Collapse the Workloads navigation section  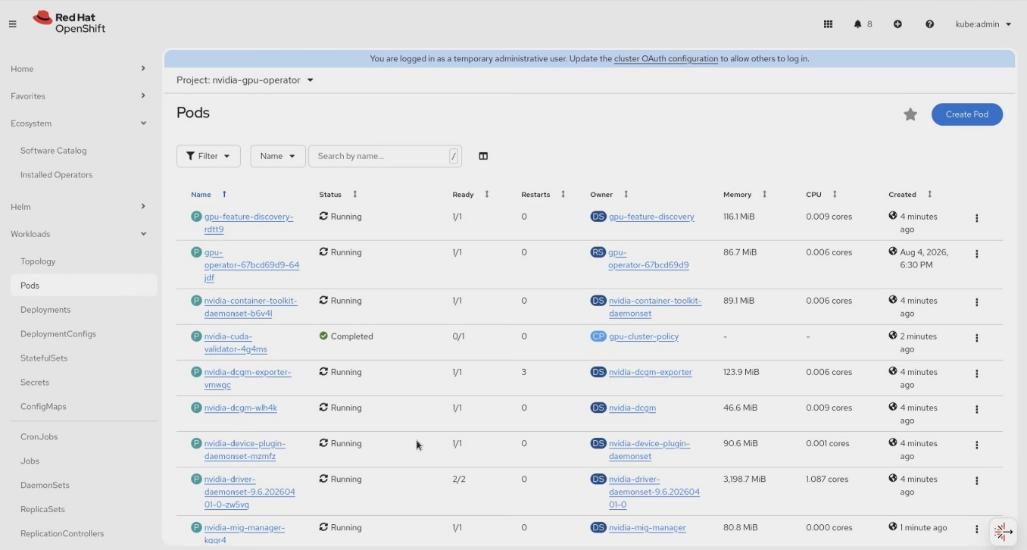click(x=78, y=234)
